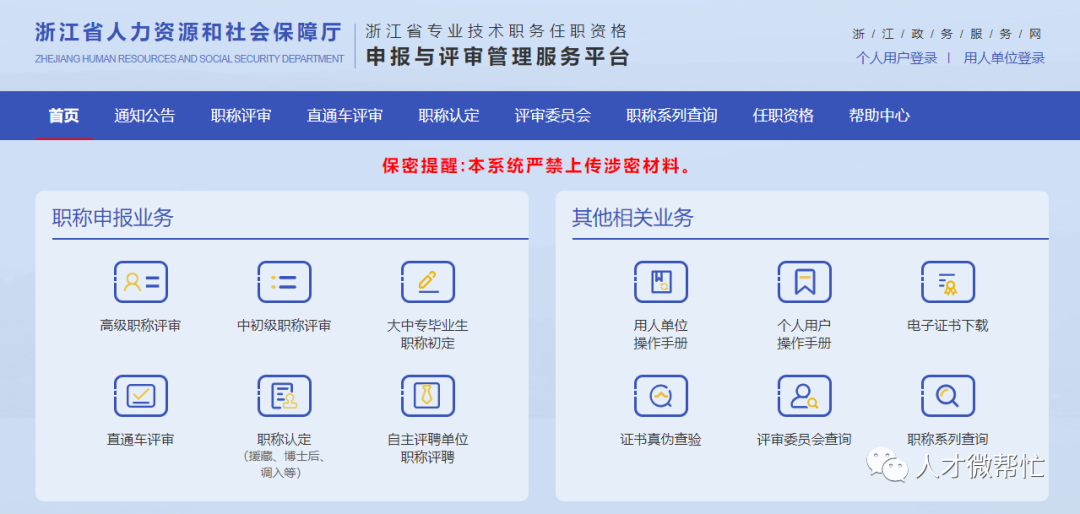The width and height of the screenshot is (1080, 514).
Task: Click the 用人单位操作手册 text label
Action: [x=661, y=334]
